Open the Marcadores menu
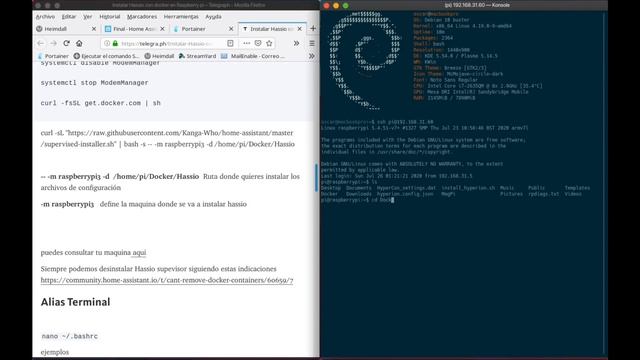 pos(142,17)
